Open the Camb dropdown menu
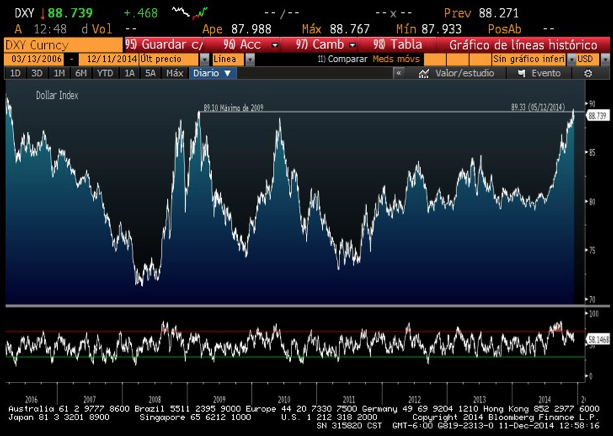Image resolution: width=613 pixels, height=436 pixels. [352, 45]
